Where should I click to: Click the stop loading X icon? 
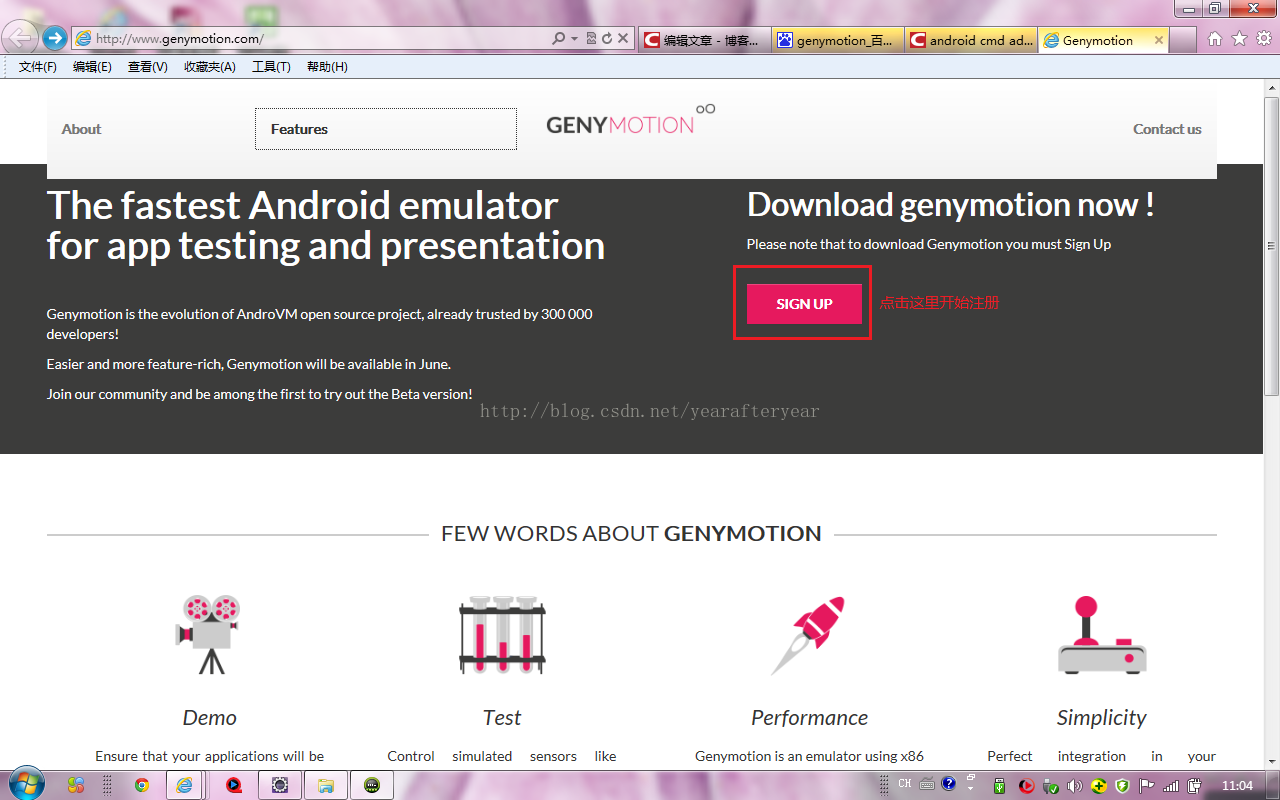coord(623,39)
